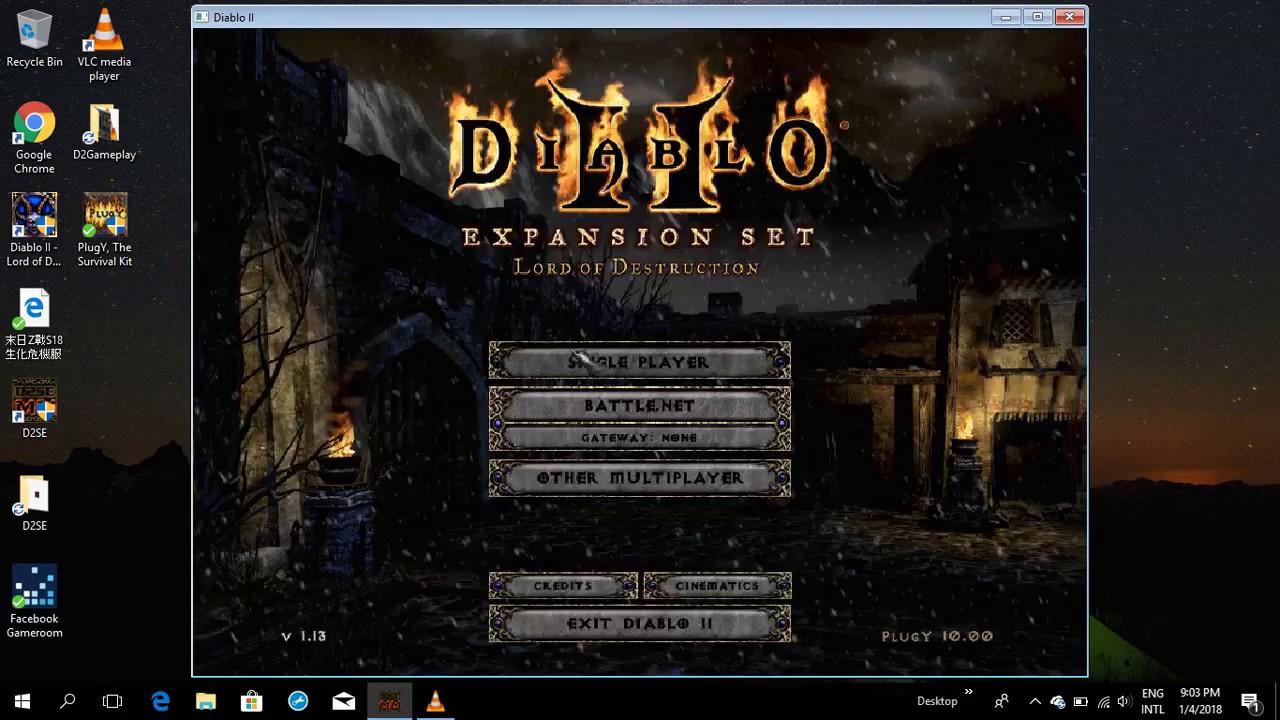Switch to VLC taskbar item
1280x720 pixels.
[435, 701]
